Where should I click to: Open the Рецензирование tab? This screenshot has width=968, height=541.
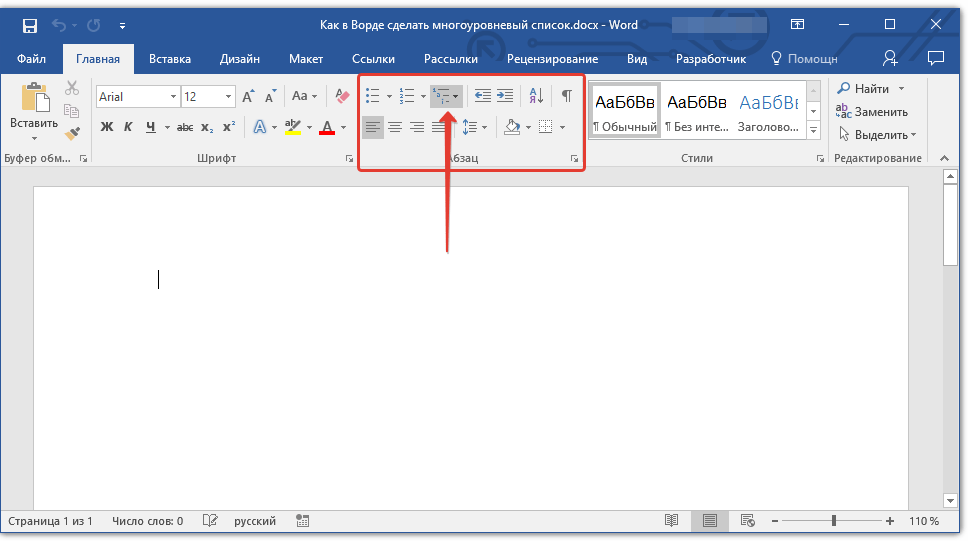click(552, 59)
